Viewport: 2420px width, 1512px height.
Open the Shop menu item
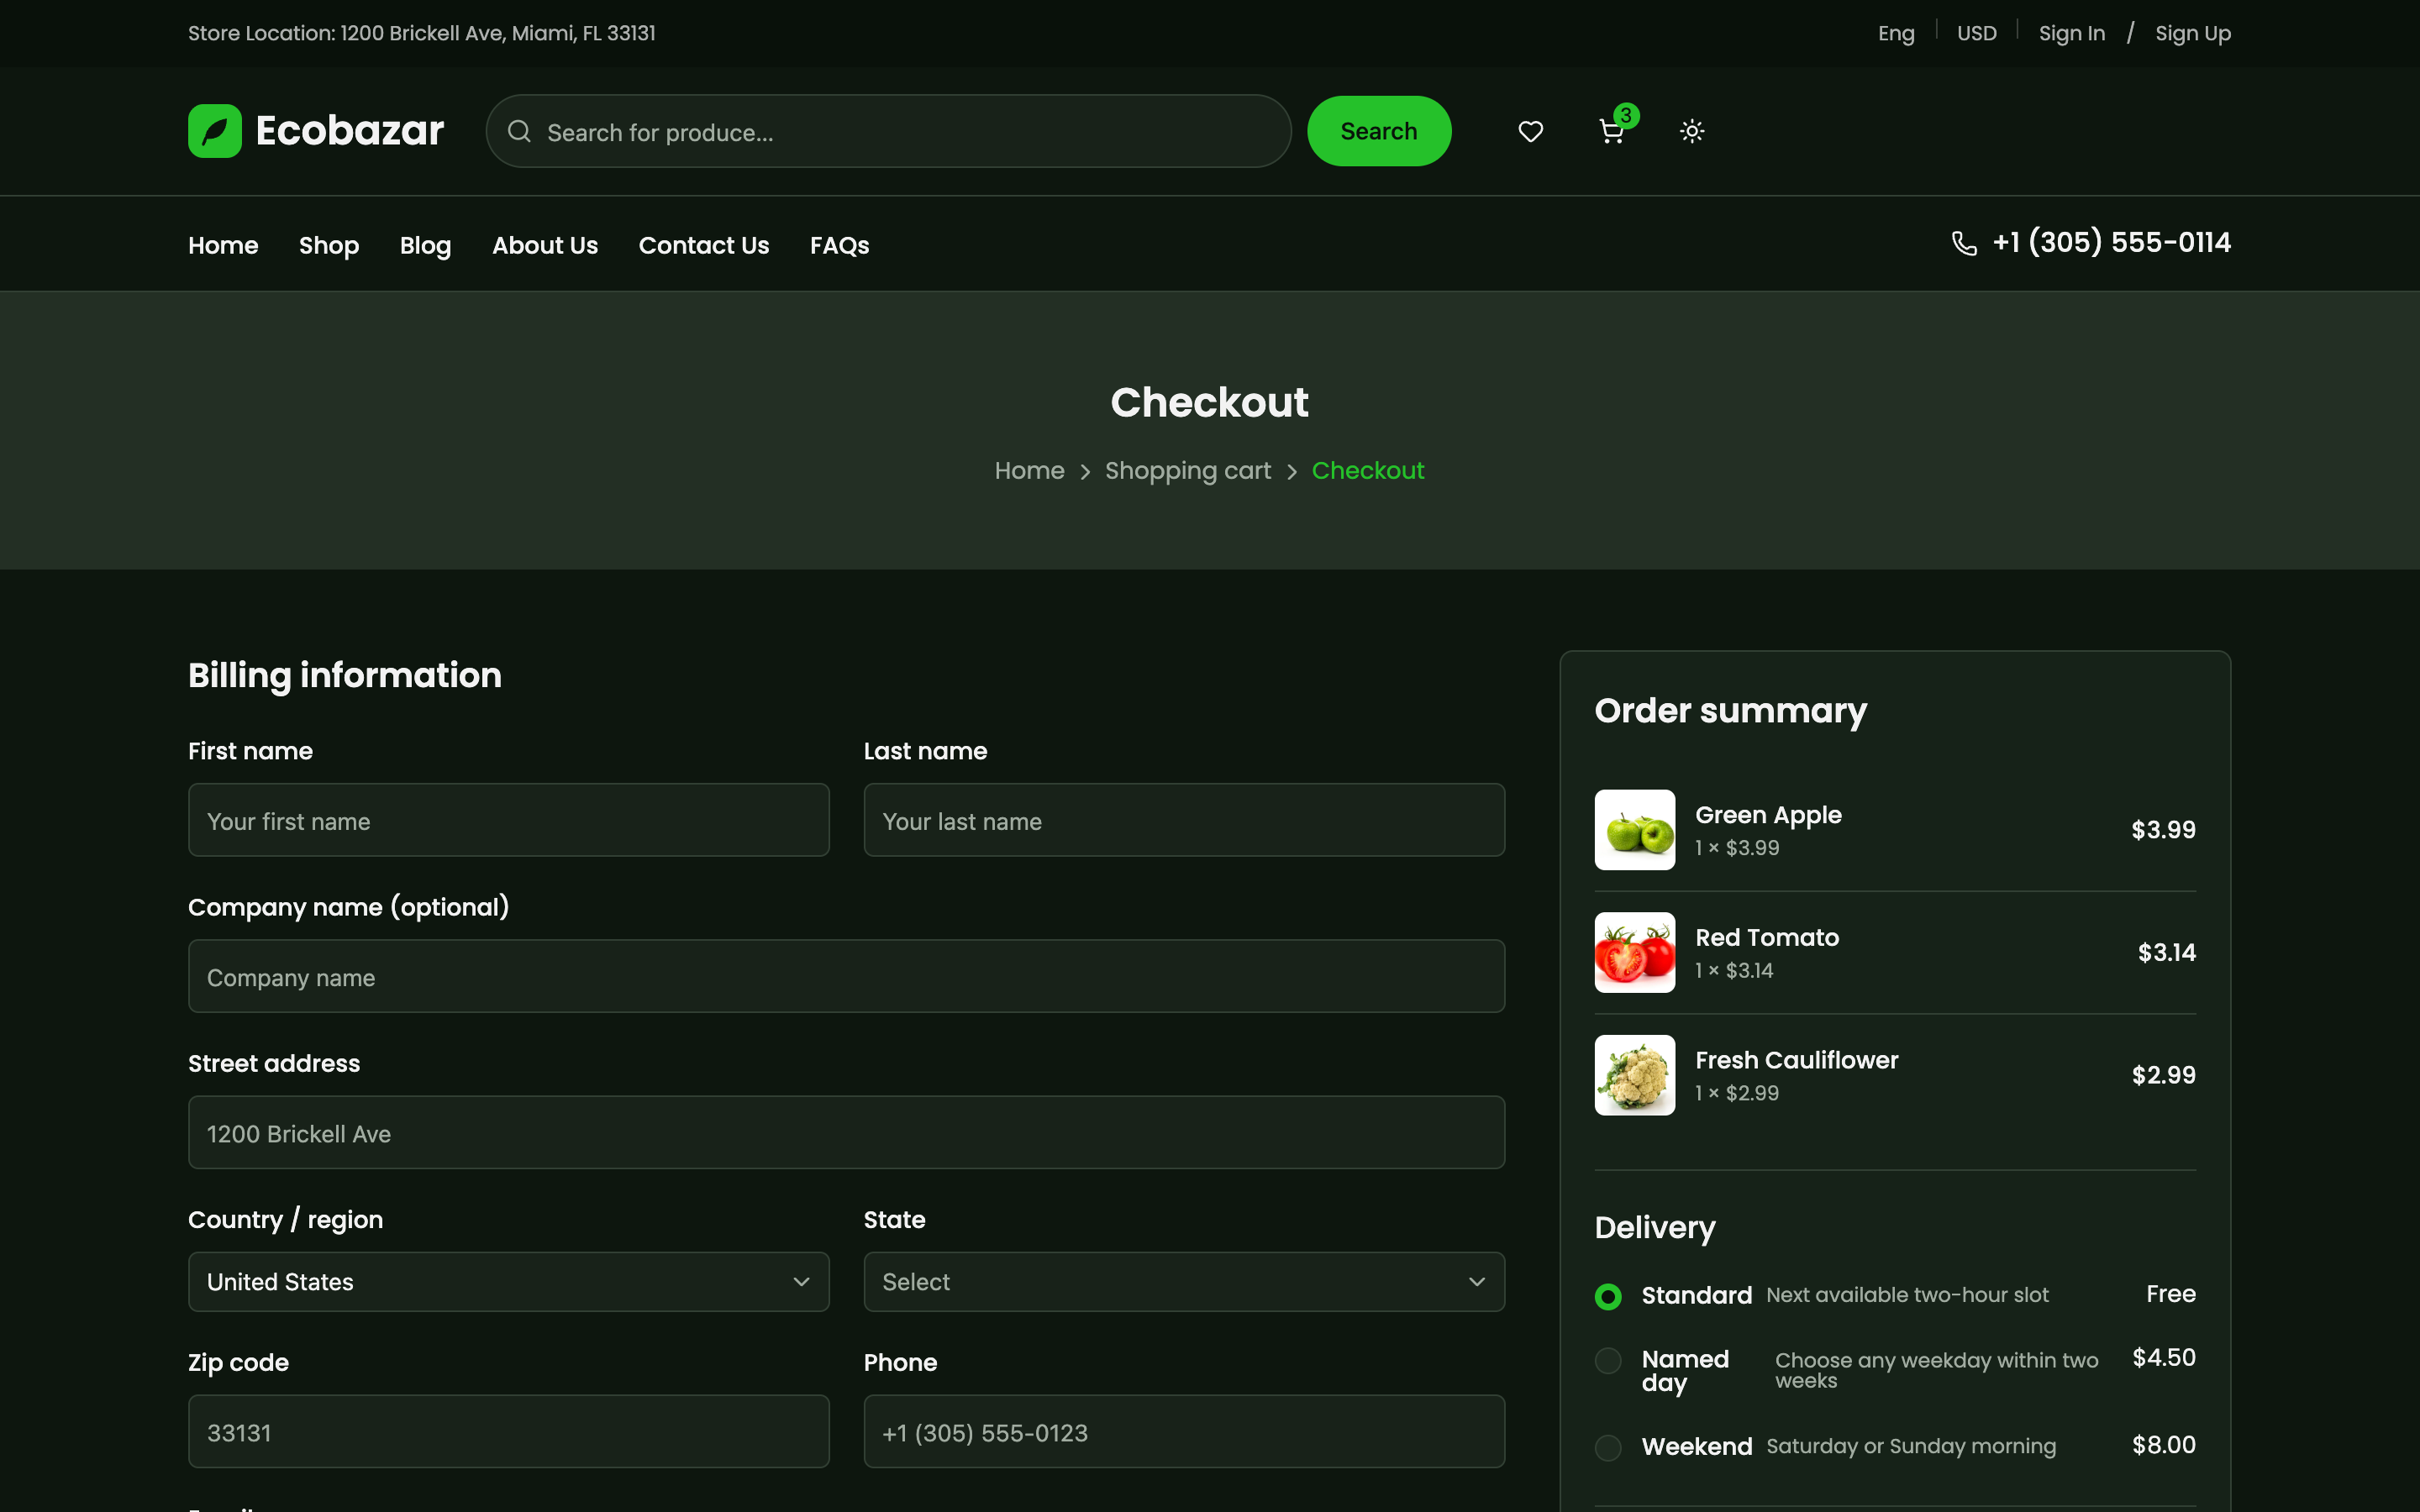pos(329,245)
